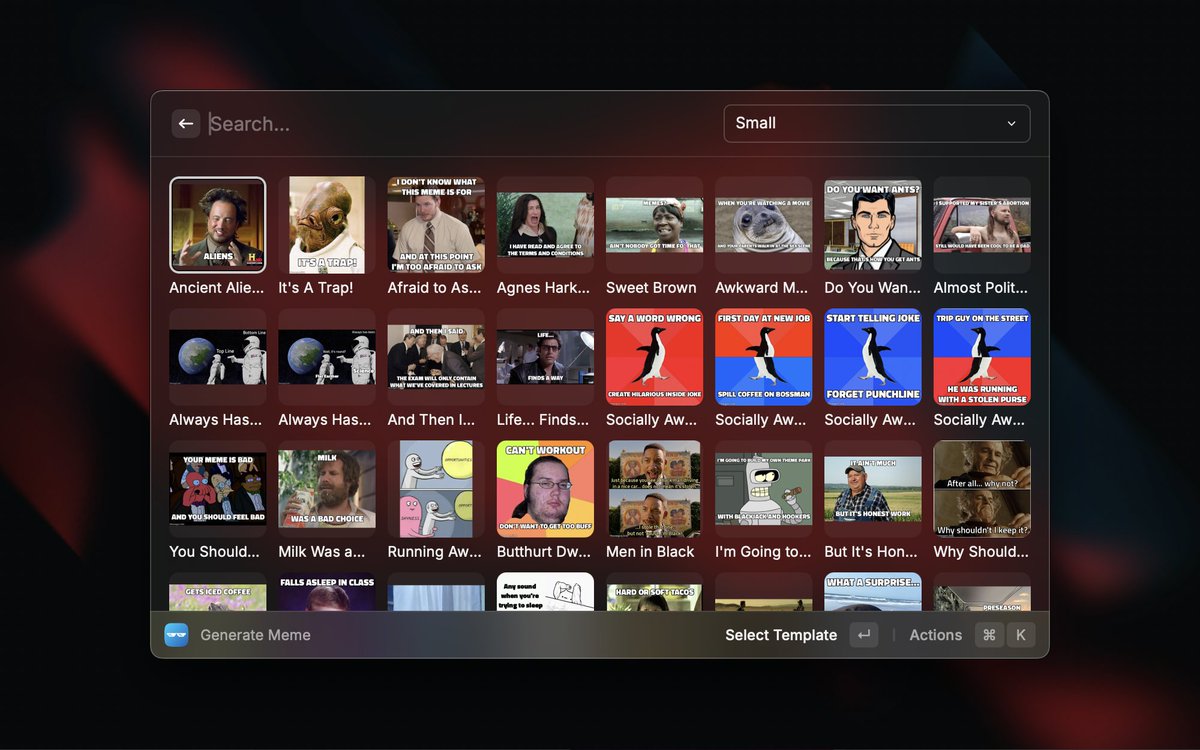Viewport: 1200px width, 750px height.
Task: Choose the Men in Black template
Action: pyautogui.click(x=654, y=489)
